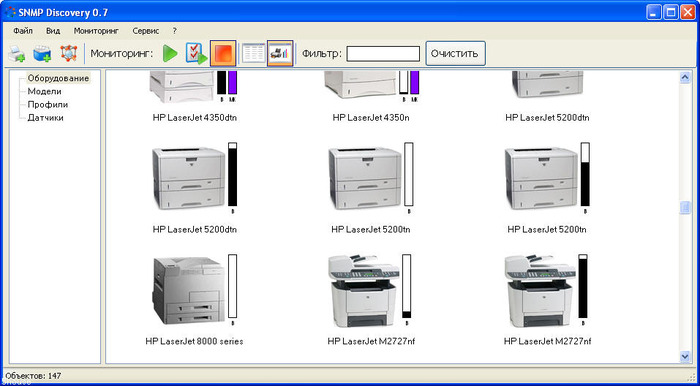Screen dimensions: 700x386
Task: Select the HP LaserJet 8000 series printer image
Action: (x=188, y=291)
